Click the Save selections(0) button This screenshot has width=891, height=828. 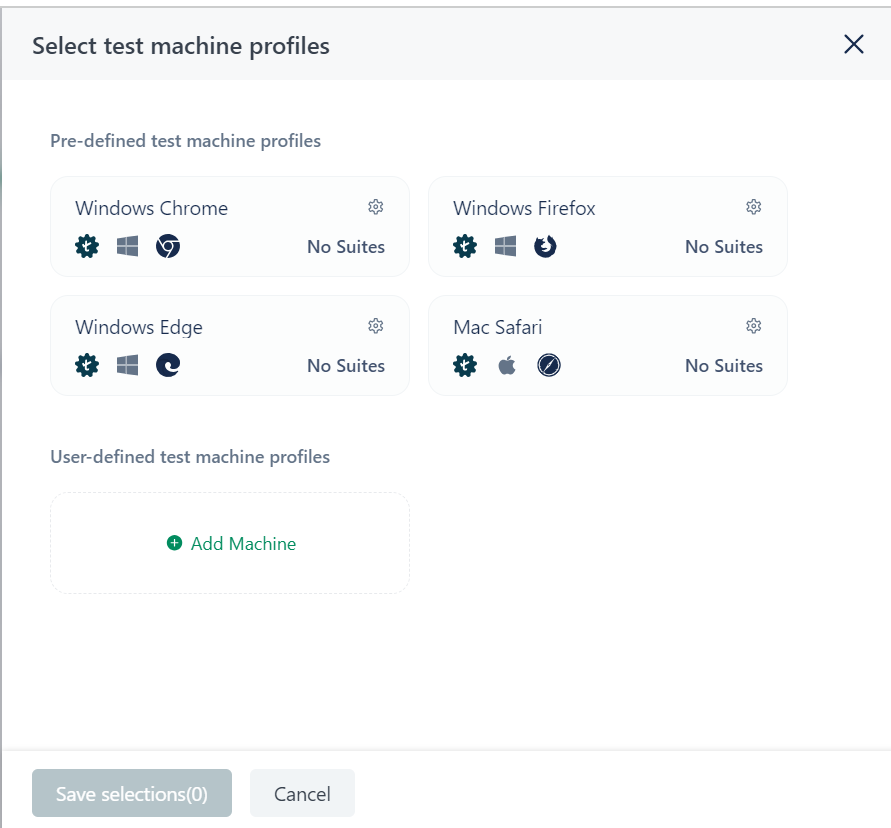point(132,793)
